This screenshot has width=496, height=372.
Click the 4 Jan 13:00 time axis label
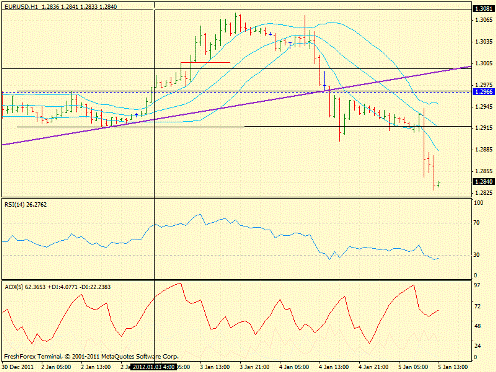coord(334,367)
